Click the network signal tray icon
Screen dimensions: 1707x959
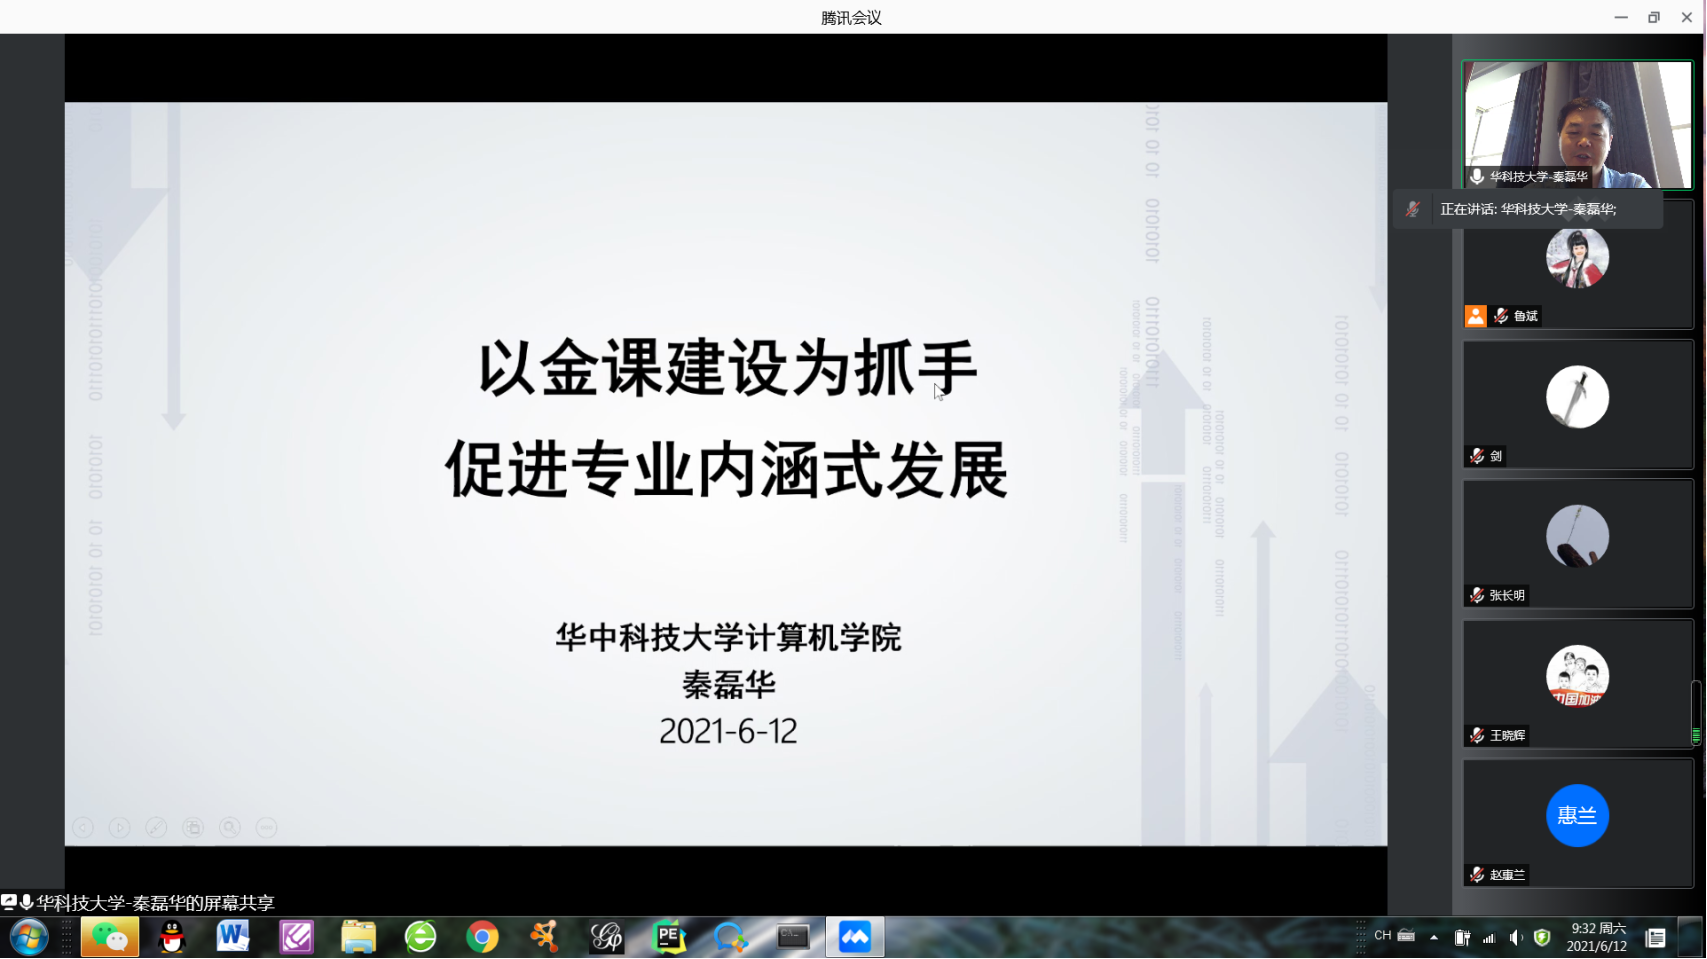pyautogui.click(x=1489, y=938)
